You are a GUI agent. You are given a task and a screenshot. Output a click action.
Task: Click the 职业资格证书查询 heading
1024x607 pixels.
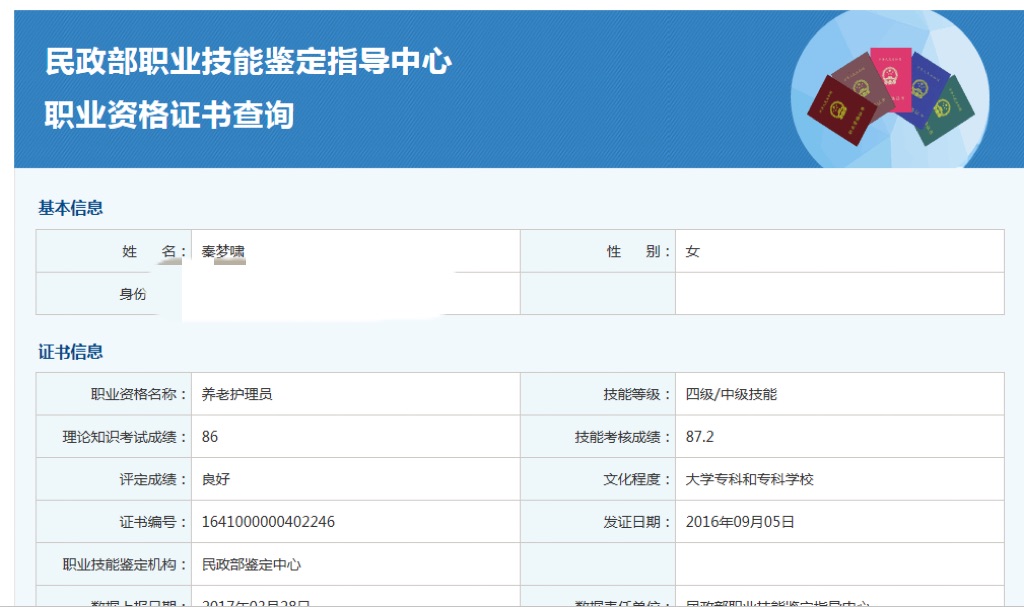pyautogui.click(x=169, y=115)
